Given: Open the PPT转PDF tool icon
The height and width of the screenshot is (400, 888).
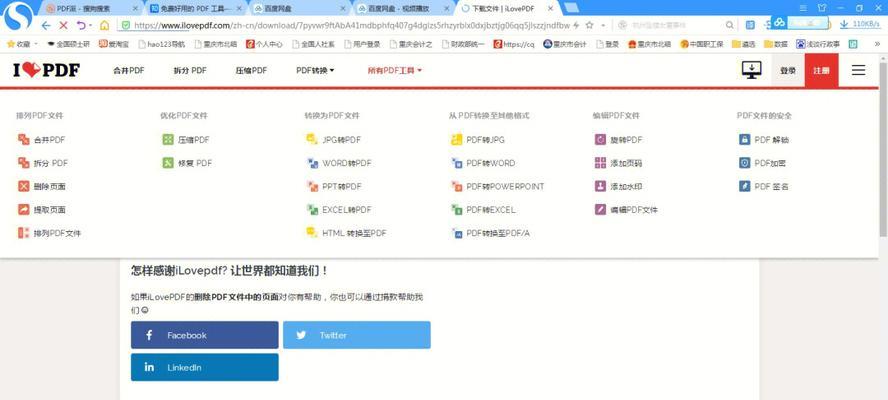Looking at the screenshot, I should (x=312, y=186).
